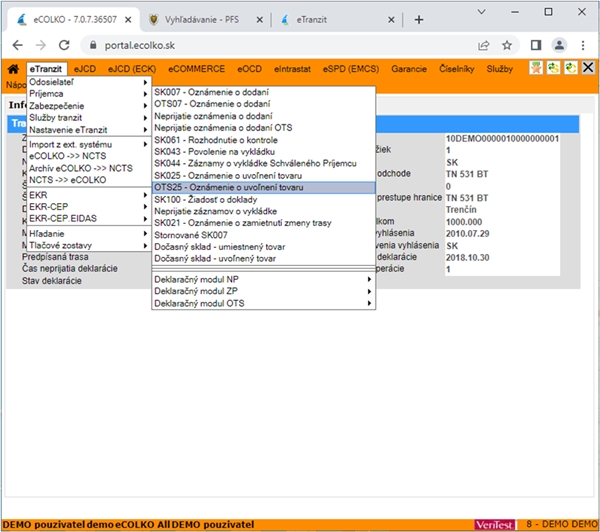Click the green arrows C icon
Viewport: 600px width, 532px height.
point(571,69)
